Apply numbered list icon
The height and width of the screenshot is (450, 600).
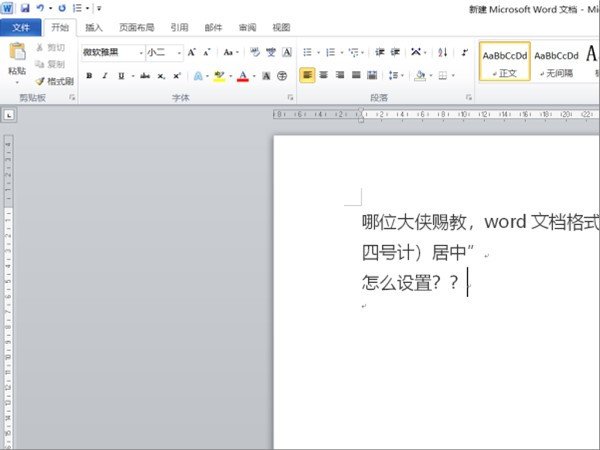coord(330,52)
